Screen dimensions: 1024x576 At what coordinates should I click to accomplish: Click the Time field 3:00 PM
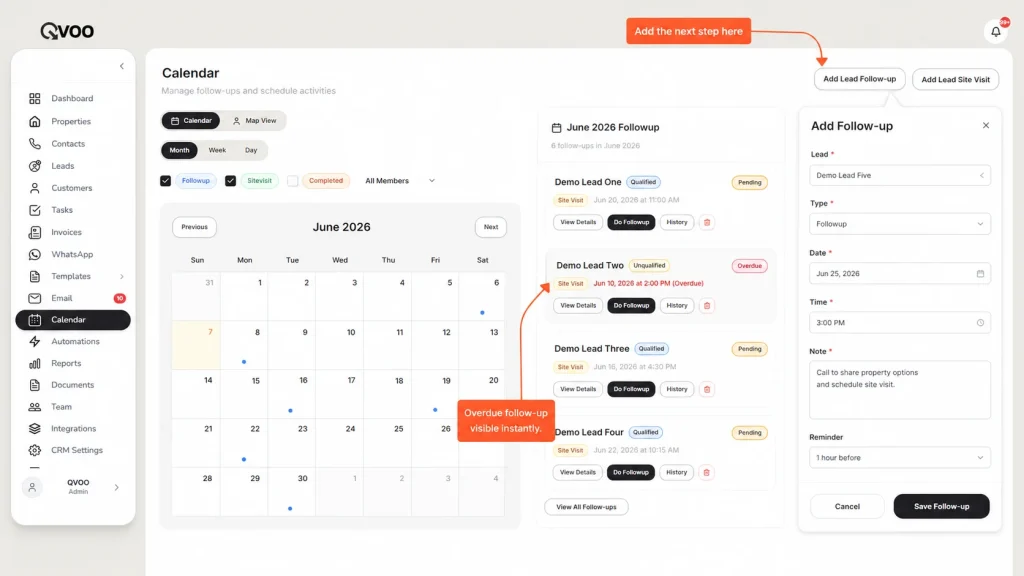coord(900,323)
